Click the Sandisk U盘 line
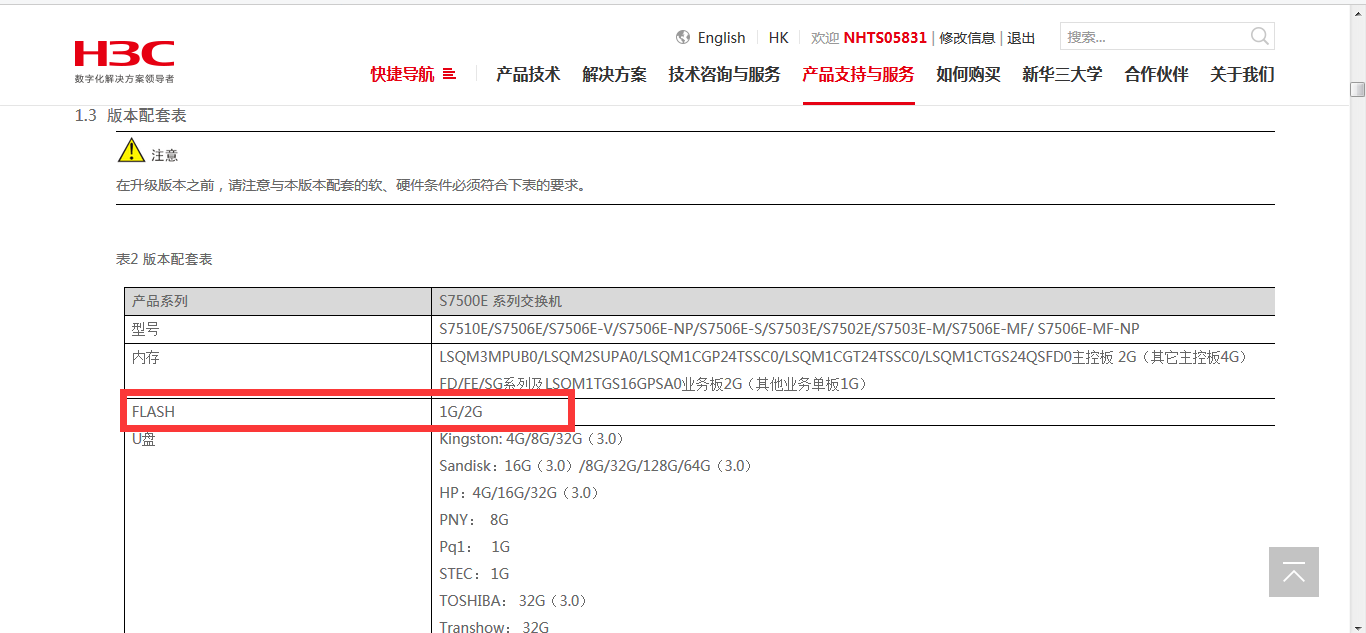Screen dimensions: 1366x633 (595, 466)
